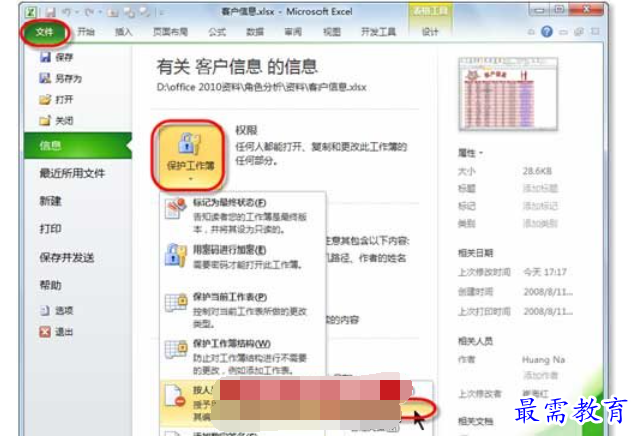The height and width of the screenshot is (442, 636).
Task: Click the 另存为 (Save As) sidebar icon
Action: [x=45, y=78]
